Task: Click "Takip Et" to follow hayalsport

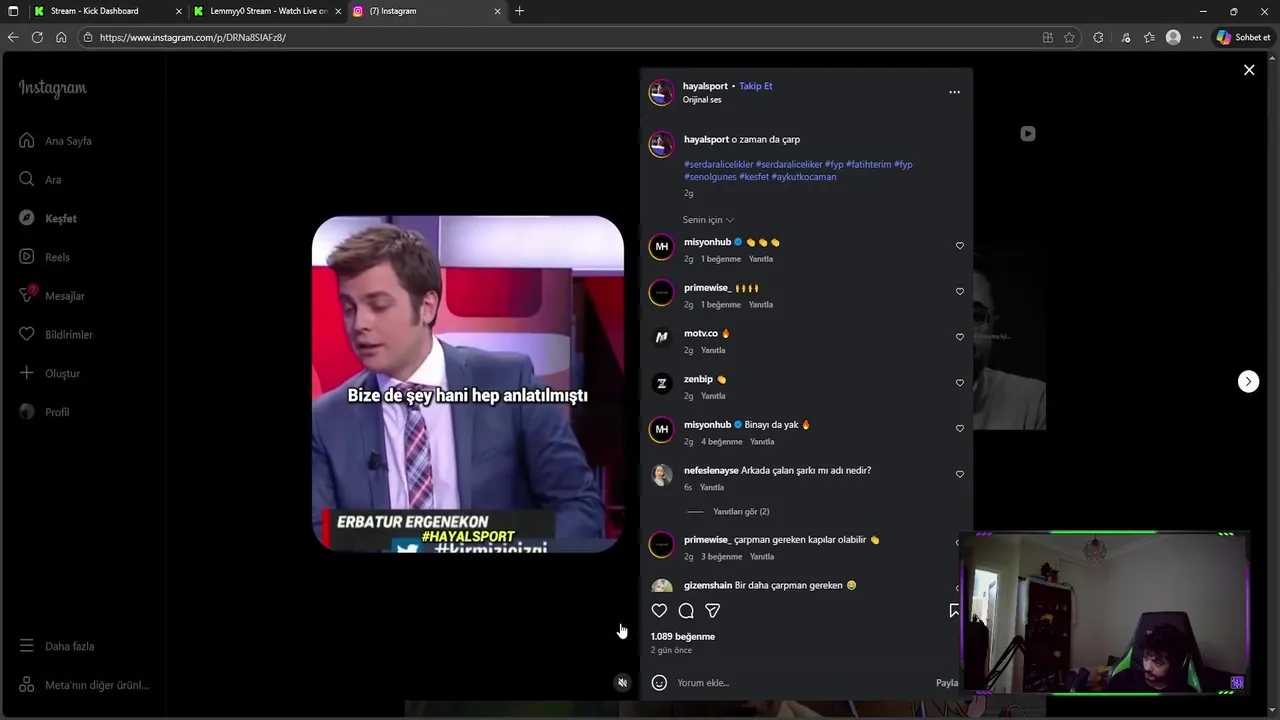Action: point(755,86)
